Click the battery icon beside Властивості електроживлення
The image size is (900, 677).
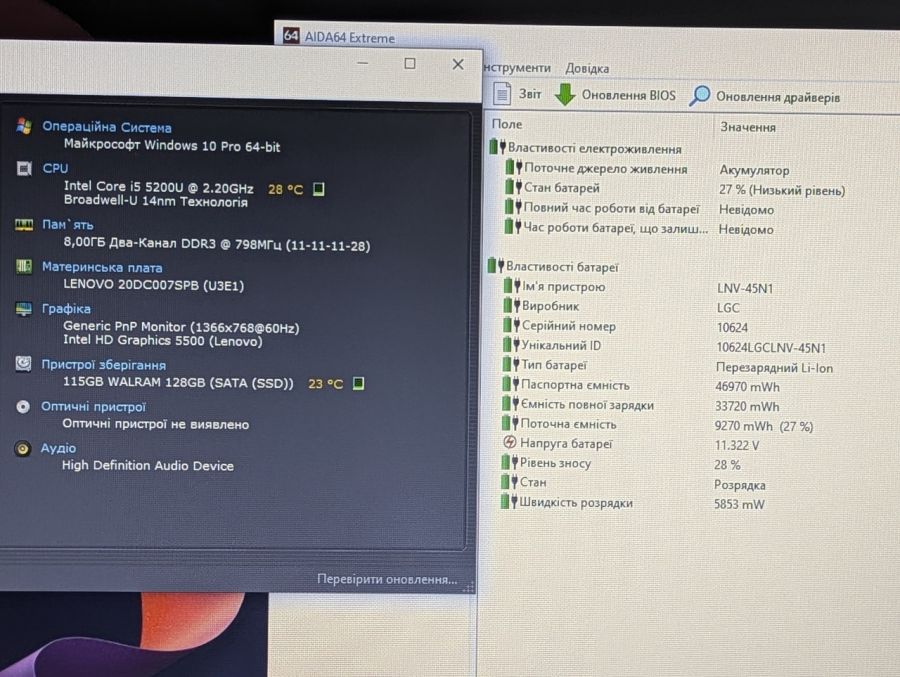point(497,147)
